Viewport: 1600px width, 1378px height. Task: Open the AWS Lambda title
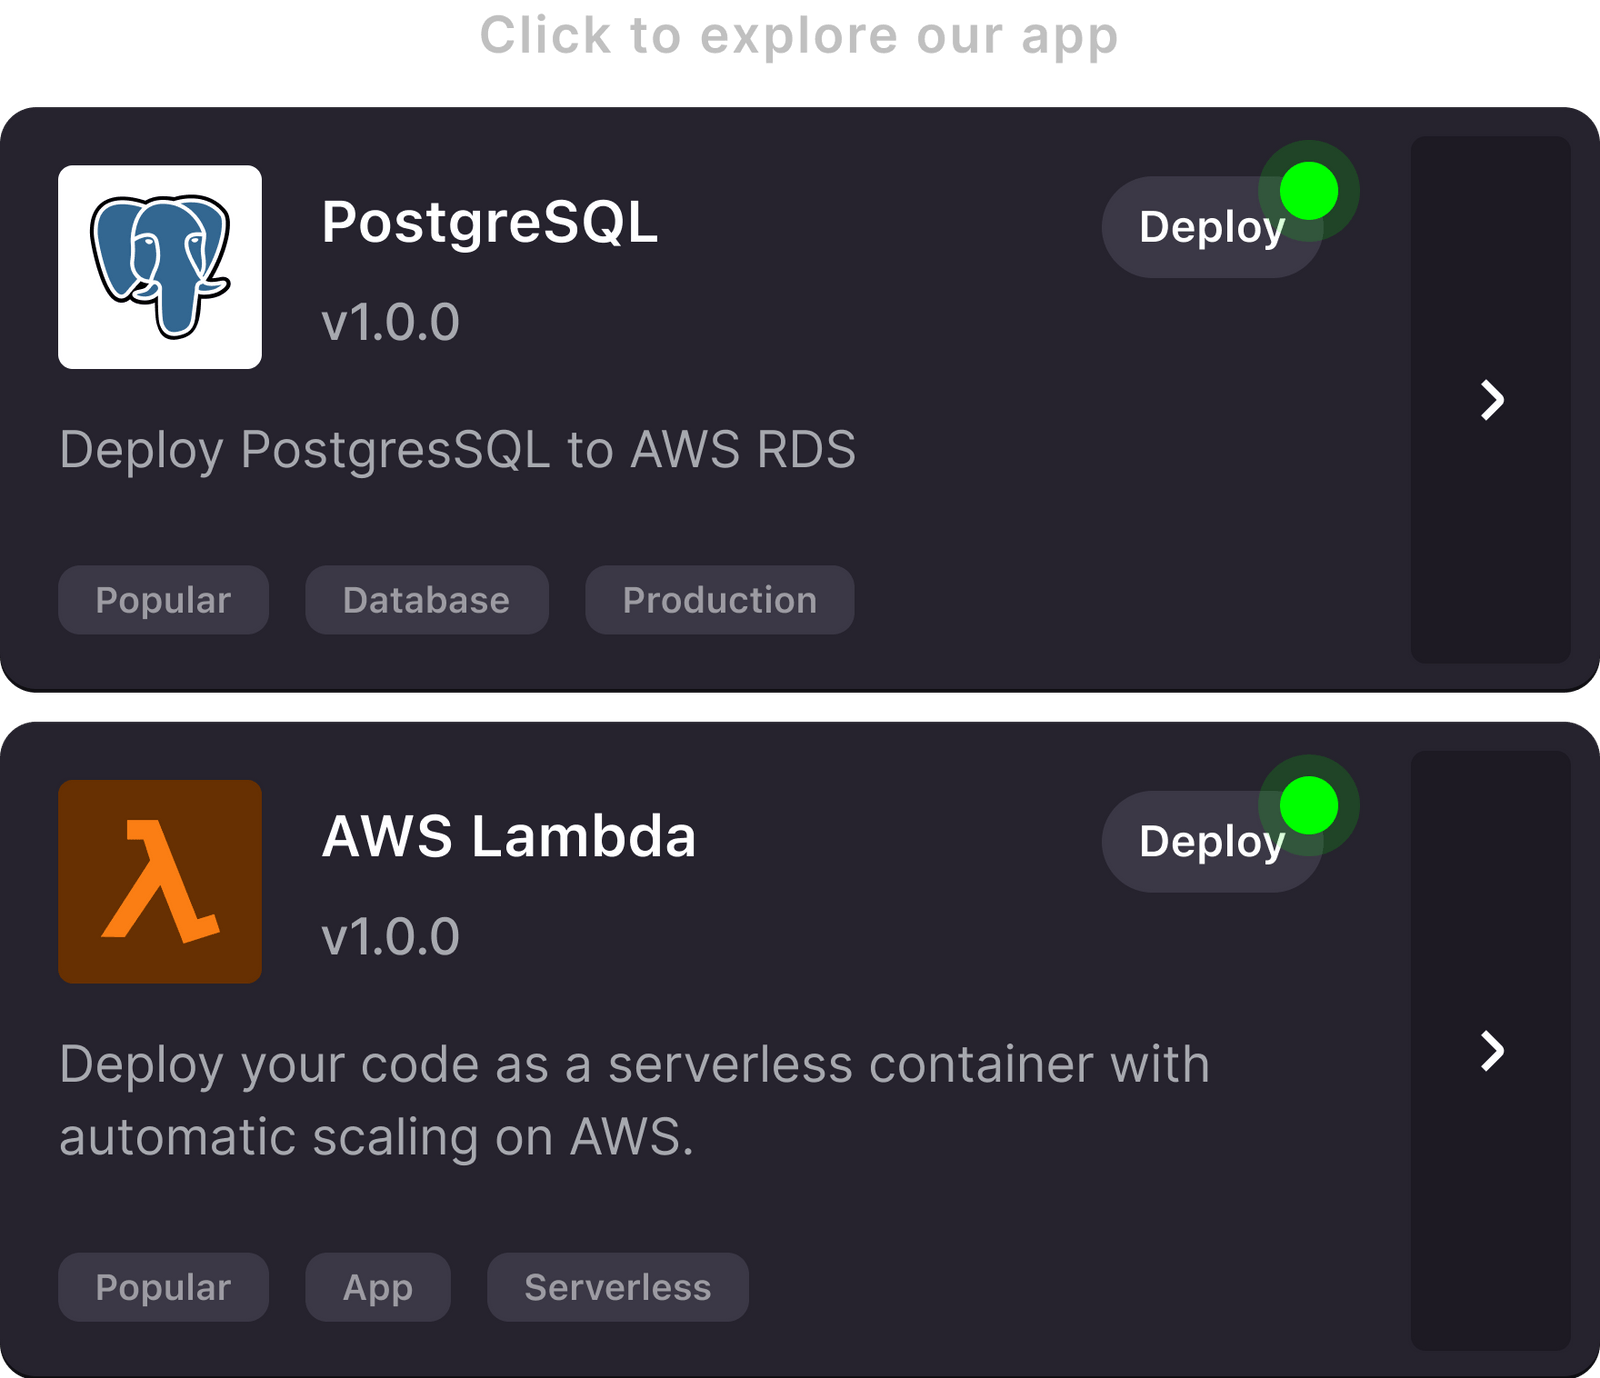tap(508, 836)
